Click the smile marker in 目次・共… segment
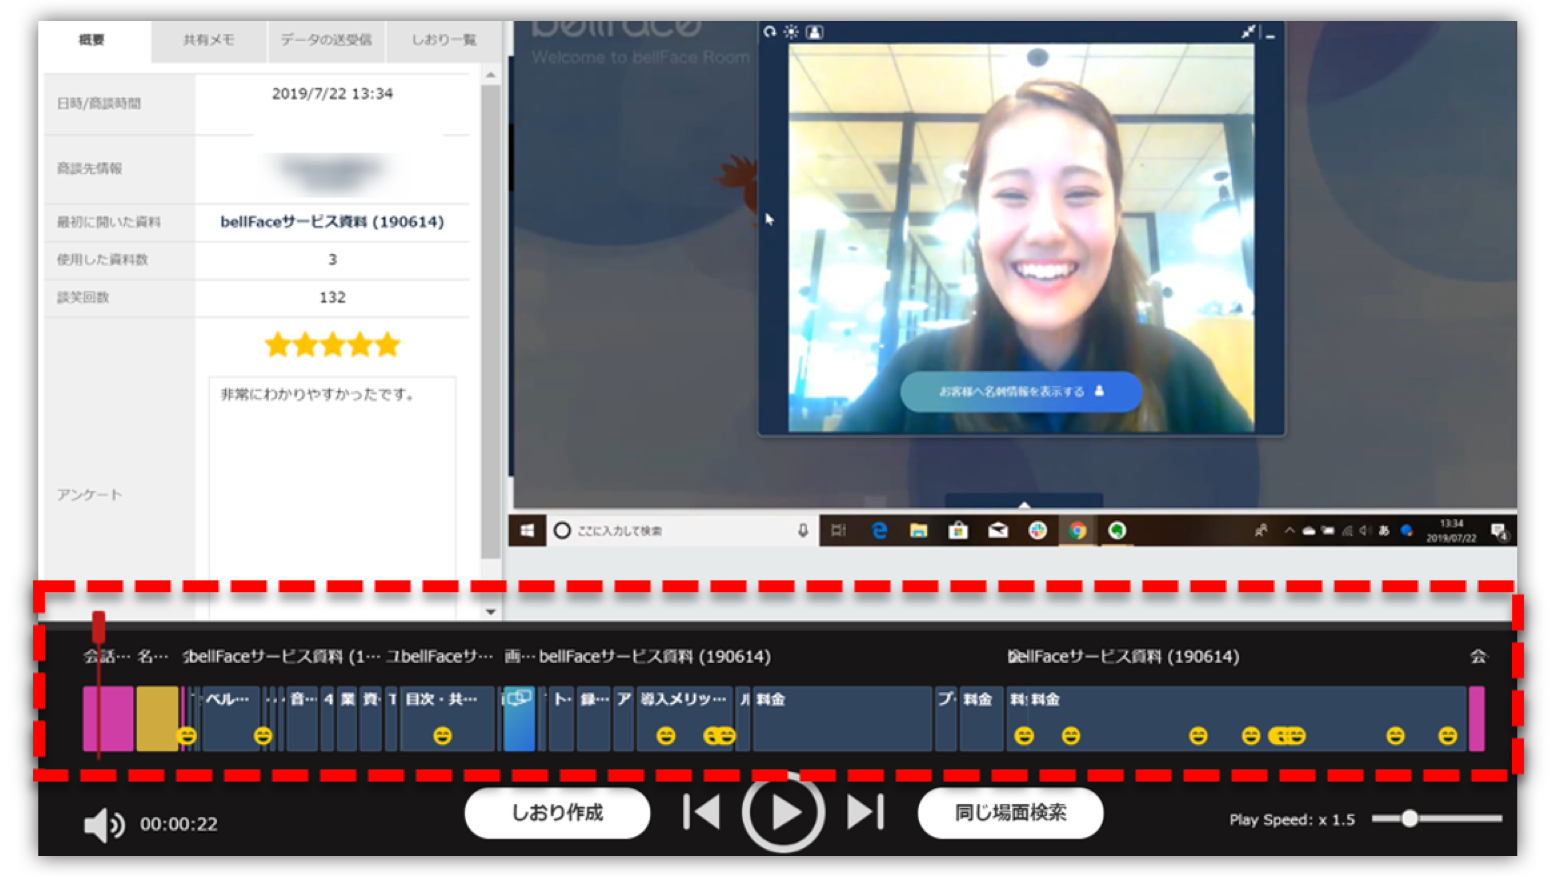The image size is (1557, 877). (442, 736)
